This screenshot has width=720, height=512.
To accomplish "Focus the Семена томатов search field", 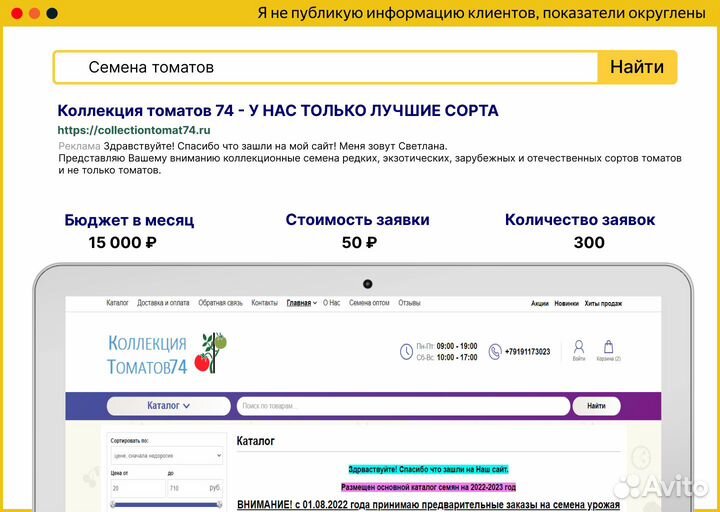I will point(326,68).
